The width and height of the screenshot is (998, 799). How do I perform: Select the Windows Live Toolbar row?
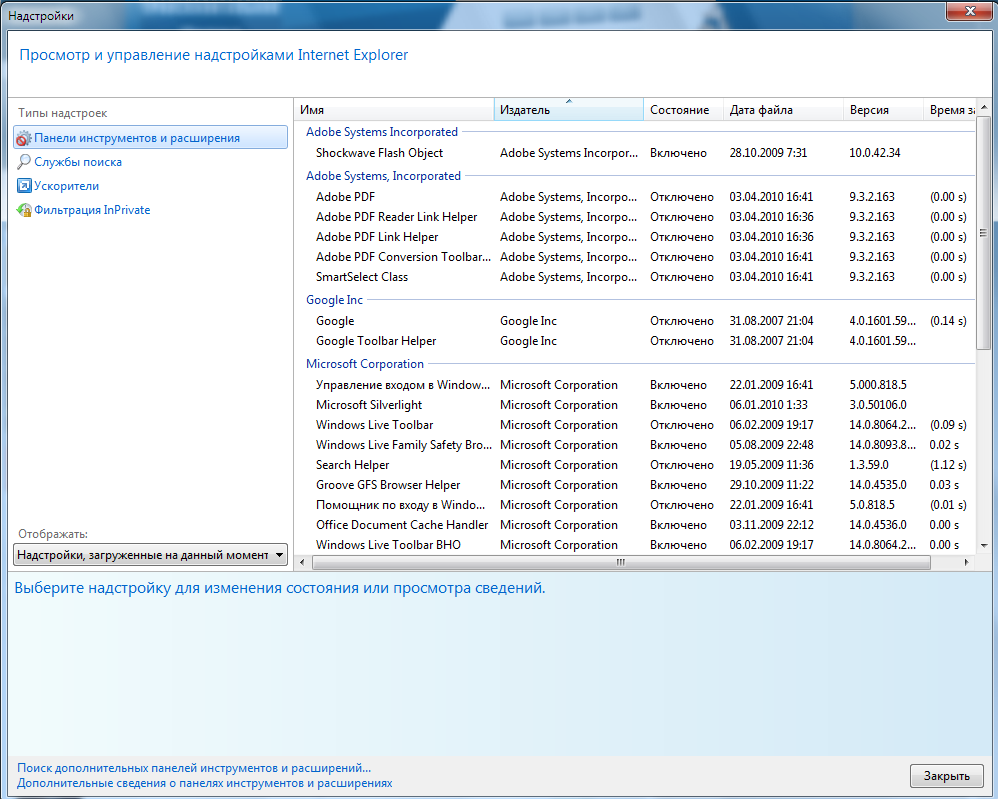coord(635,425)
